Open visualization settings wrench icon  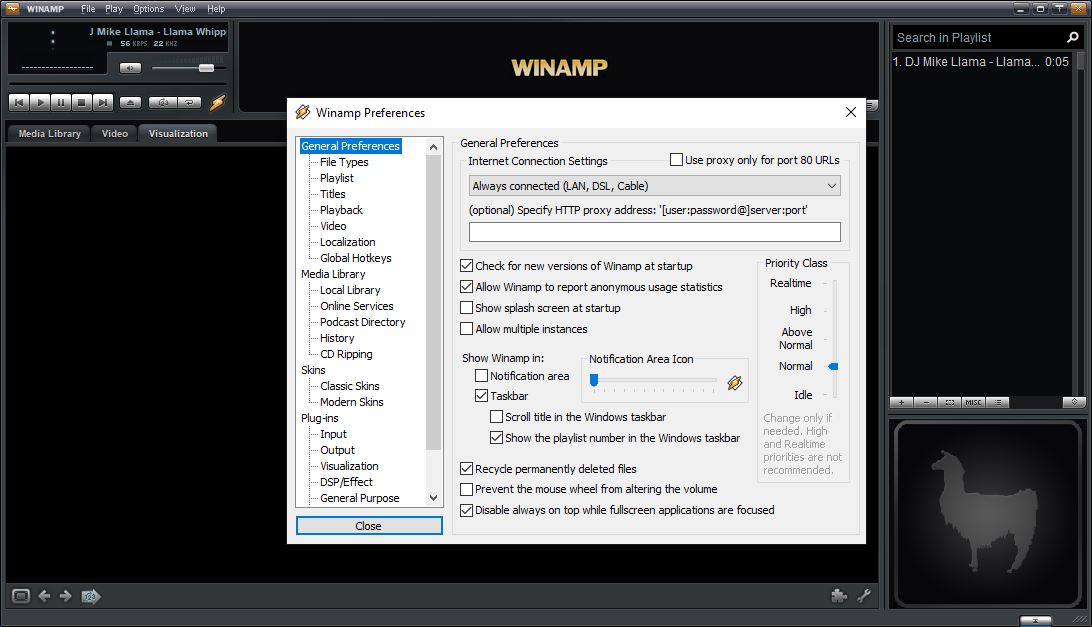click(864, 596)
